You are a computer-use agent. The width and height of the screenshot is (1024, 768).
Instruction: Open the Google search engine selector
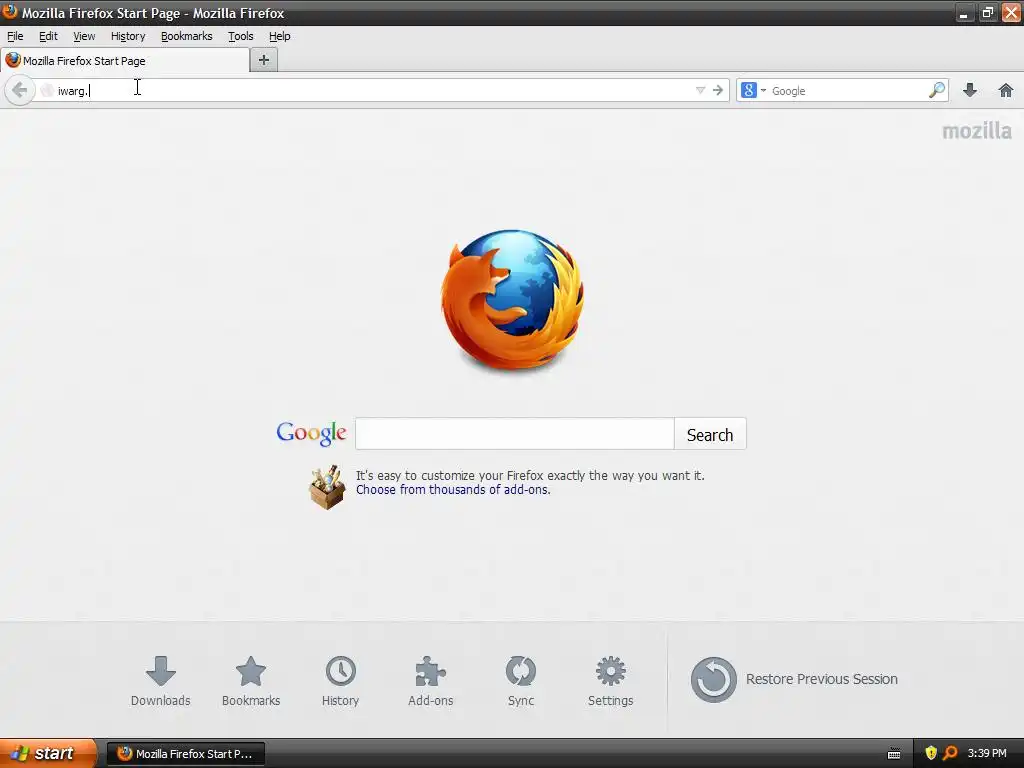click(x=753, y=90)
